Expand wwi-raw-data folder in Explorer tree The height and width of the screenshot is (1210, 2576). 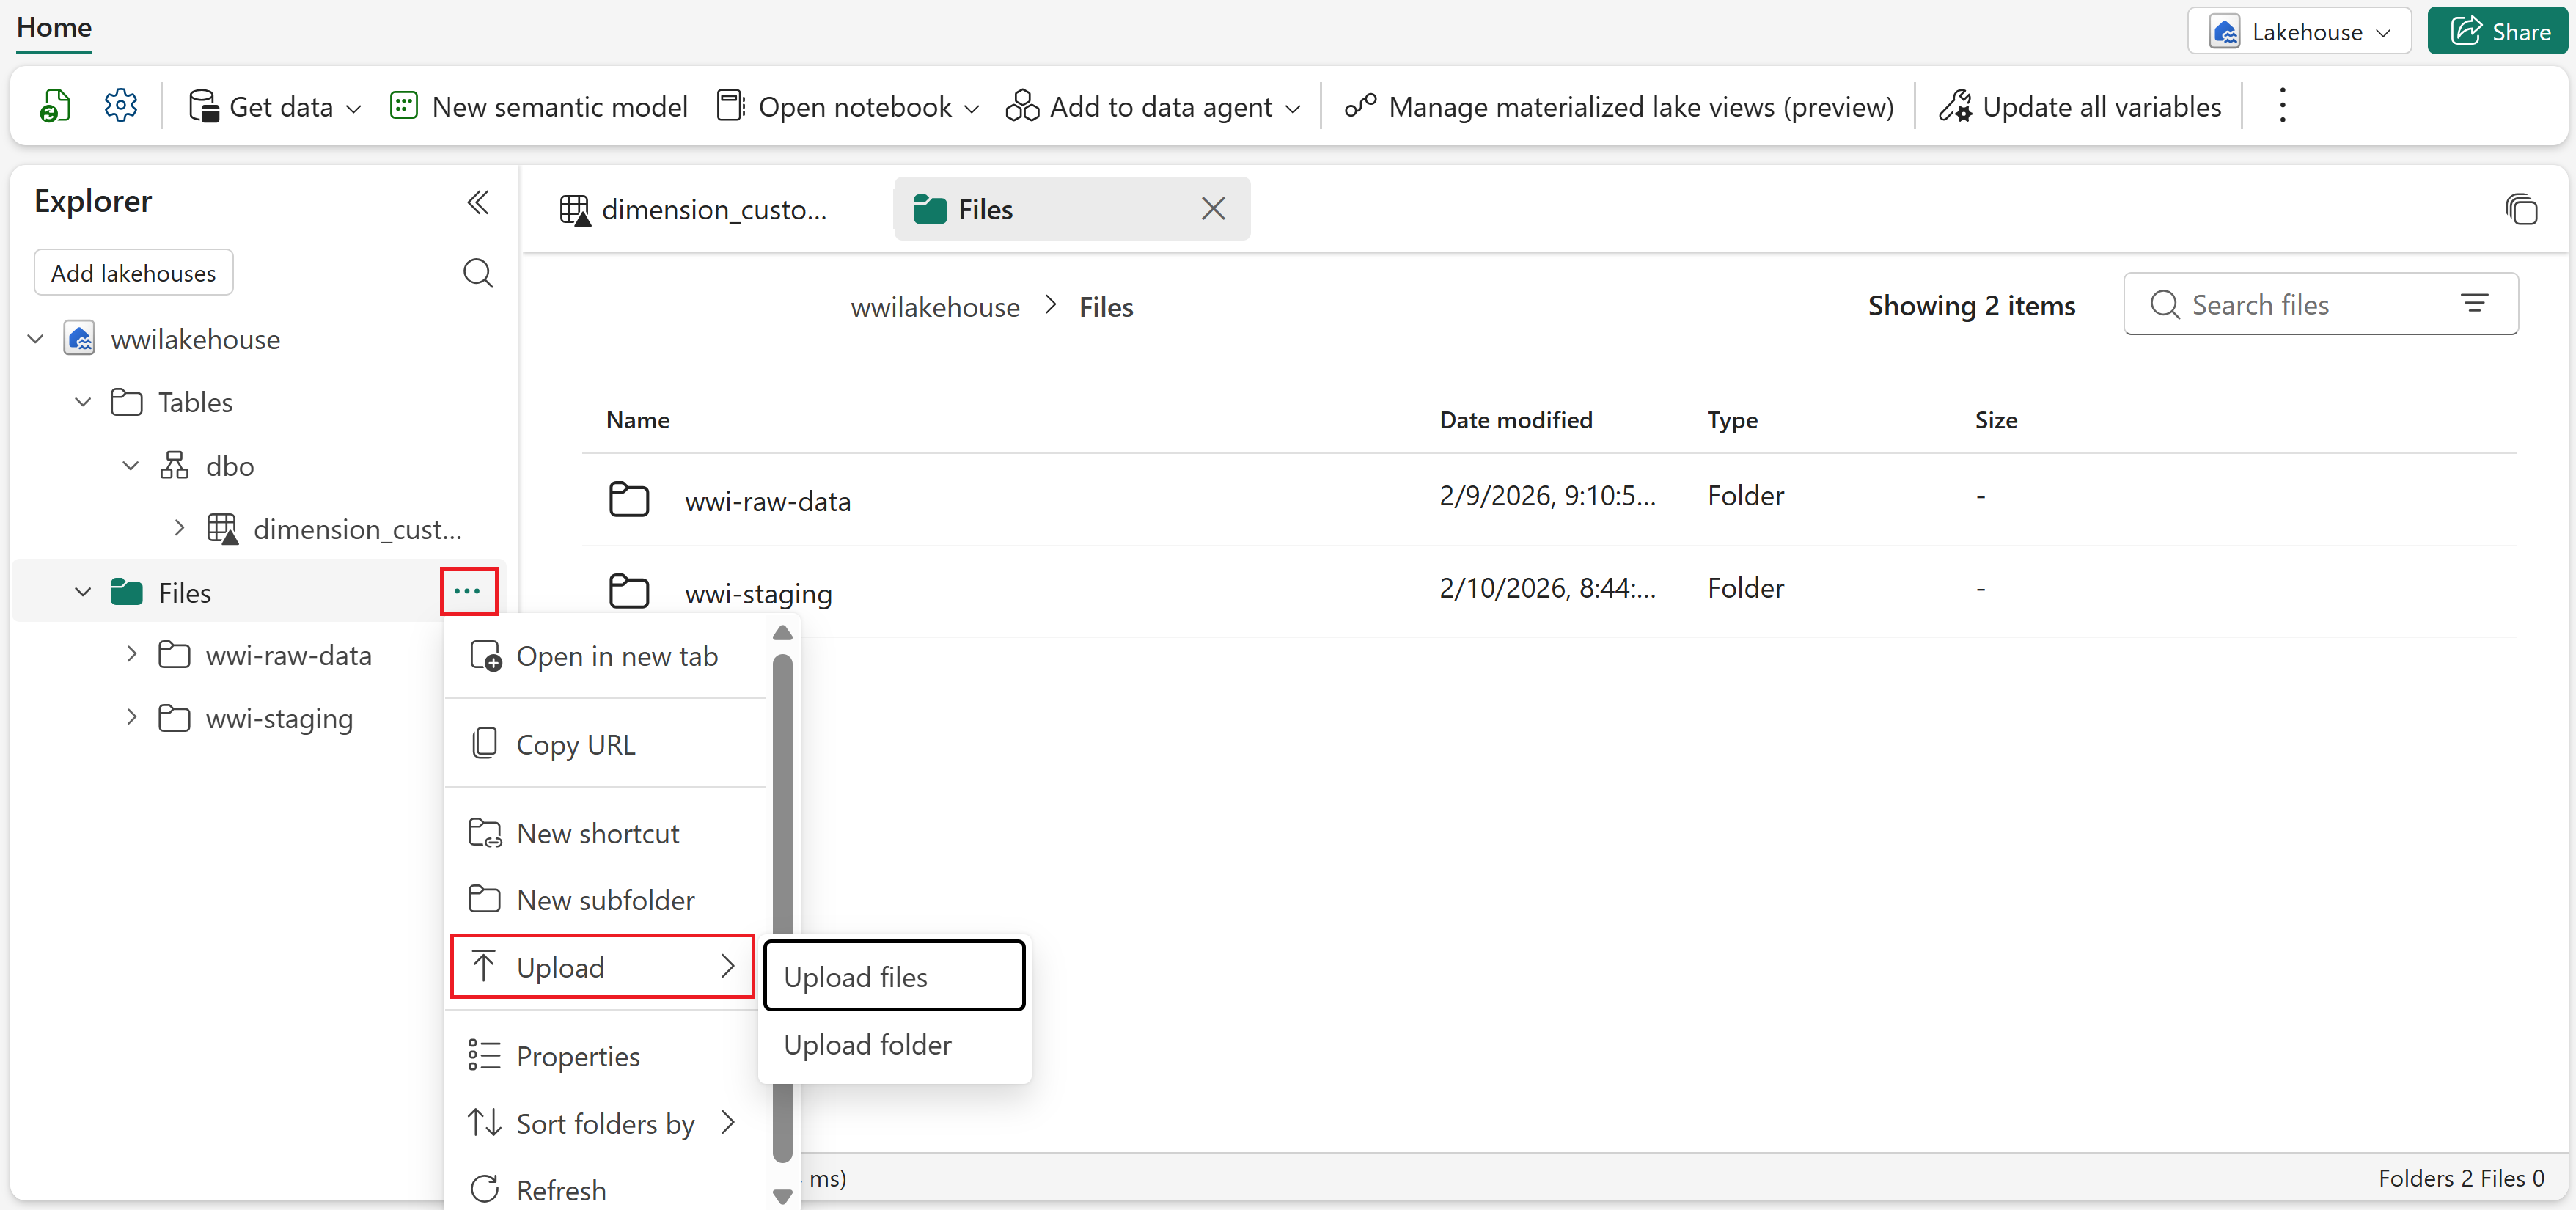coord(131,655)
